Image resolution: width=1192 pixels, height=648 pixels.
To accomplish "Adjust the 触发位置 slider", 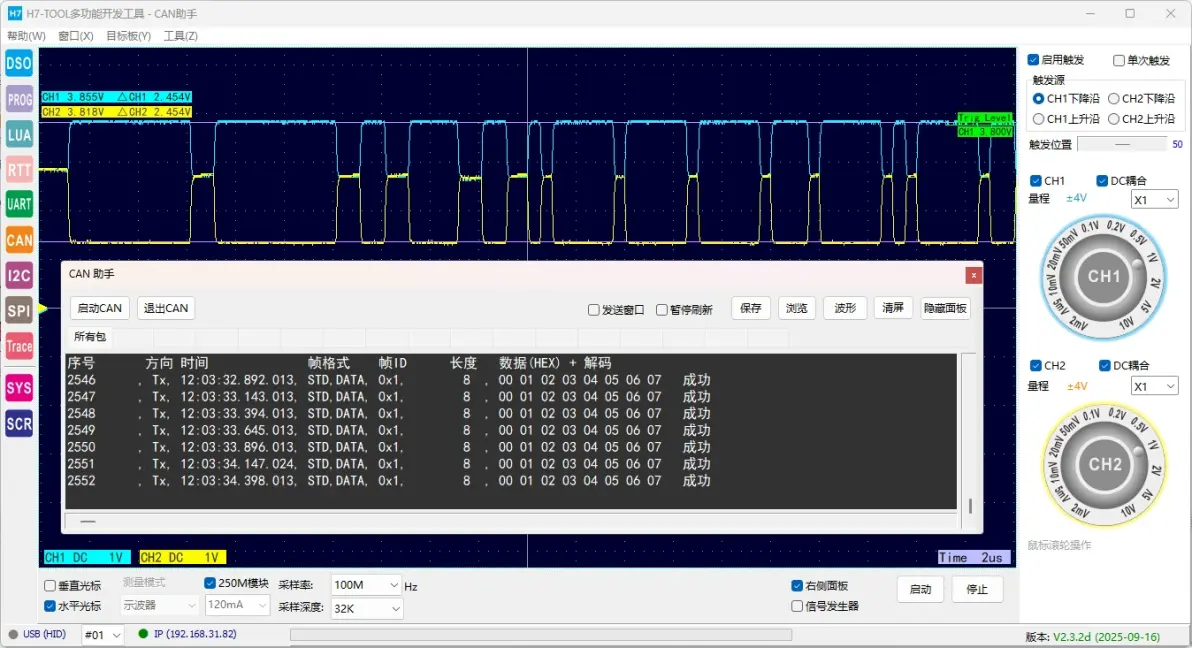I will point(1121,144).
